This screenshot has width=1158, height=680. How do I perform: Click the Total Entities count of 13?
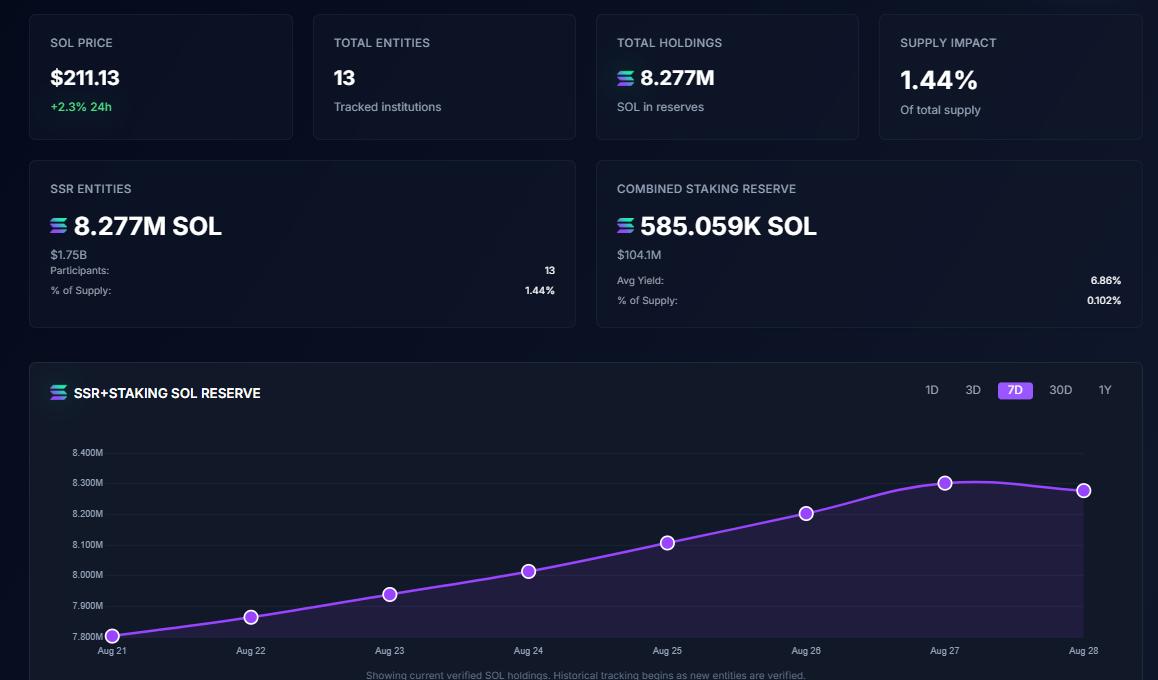click(x=345, y=78)
